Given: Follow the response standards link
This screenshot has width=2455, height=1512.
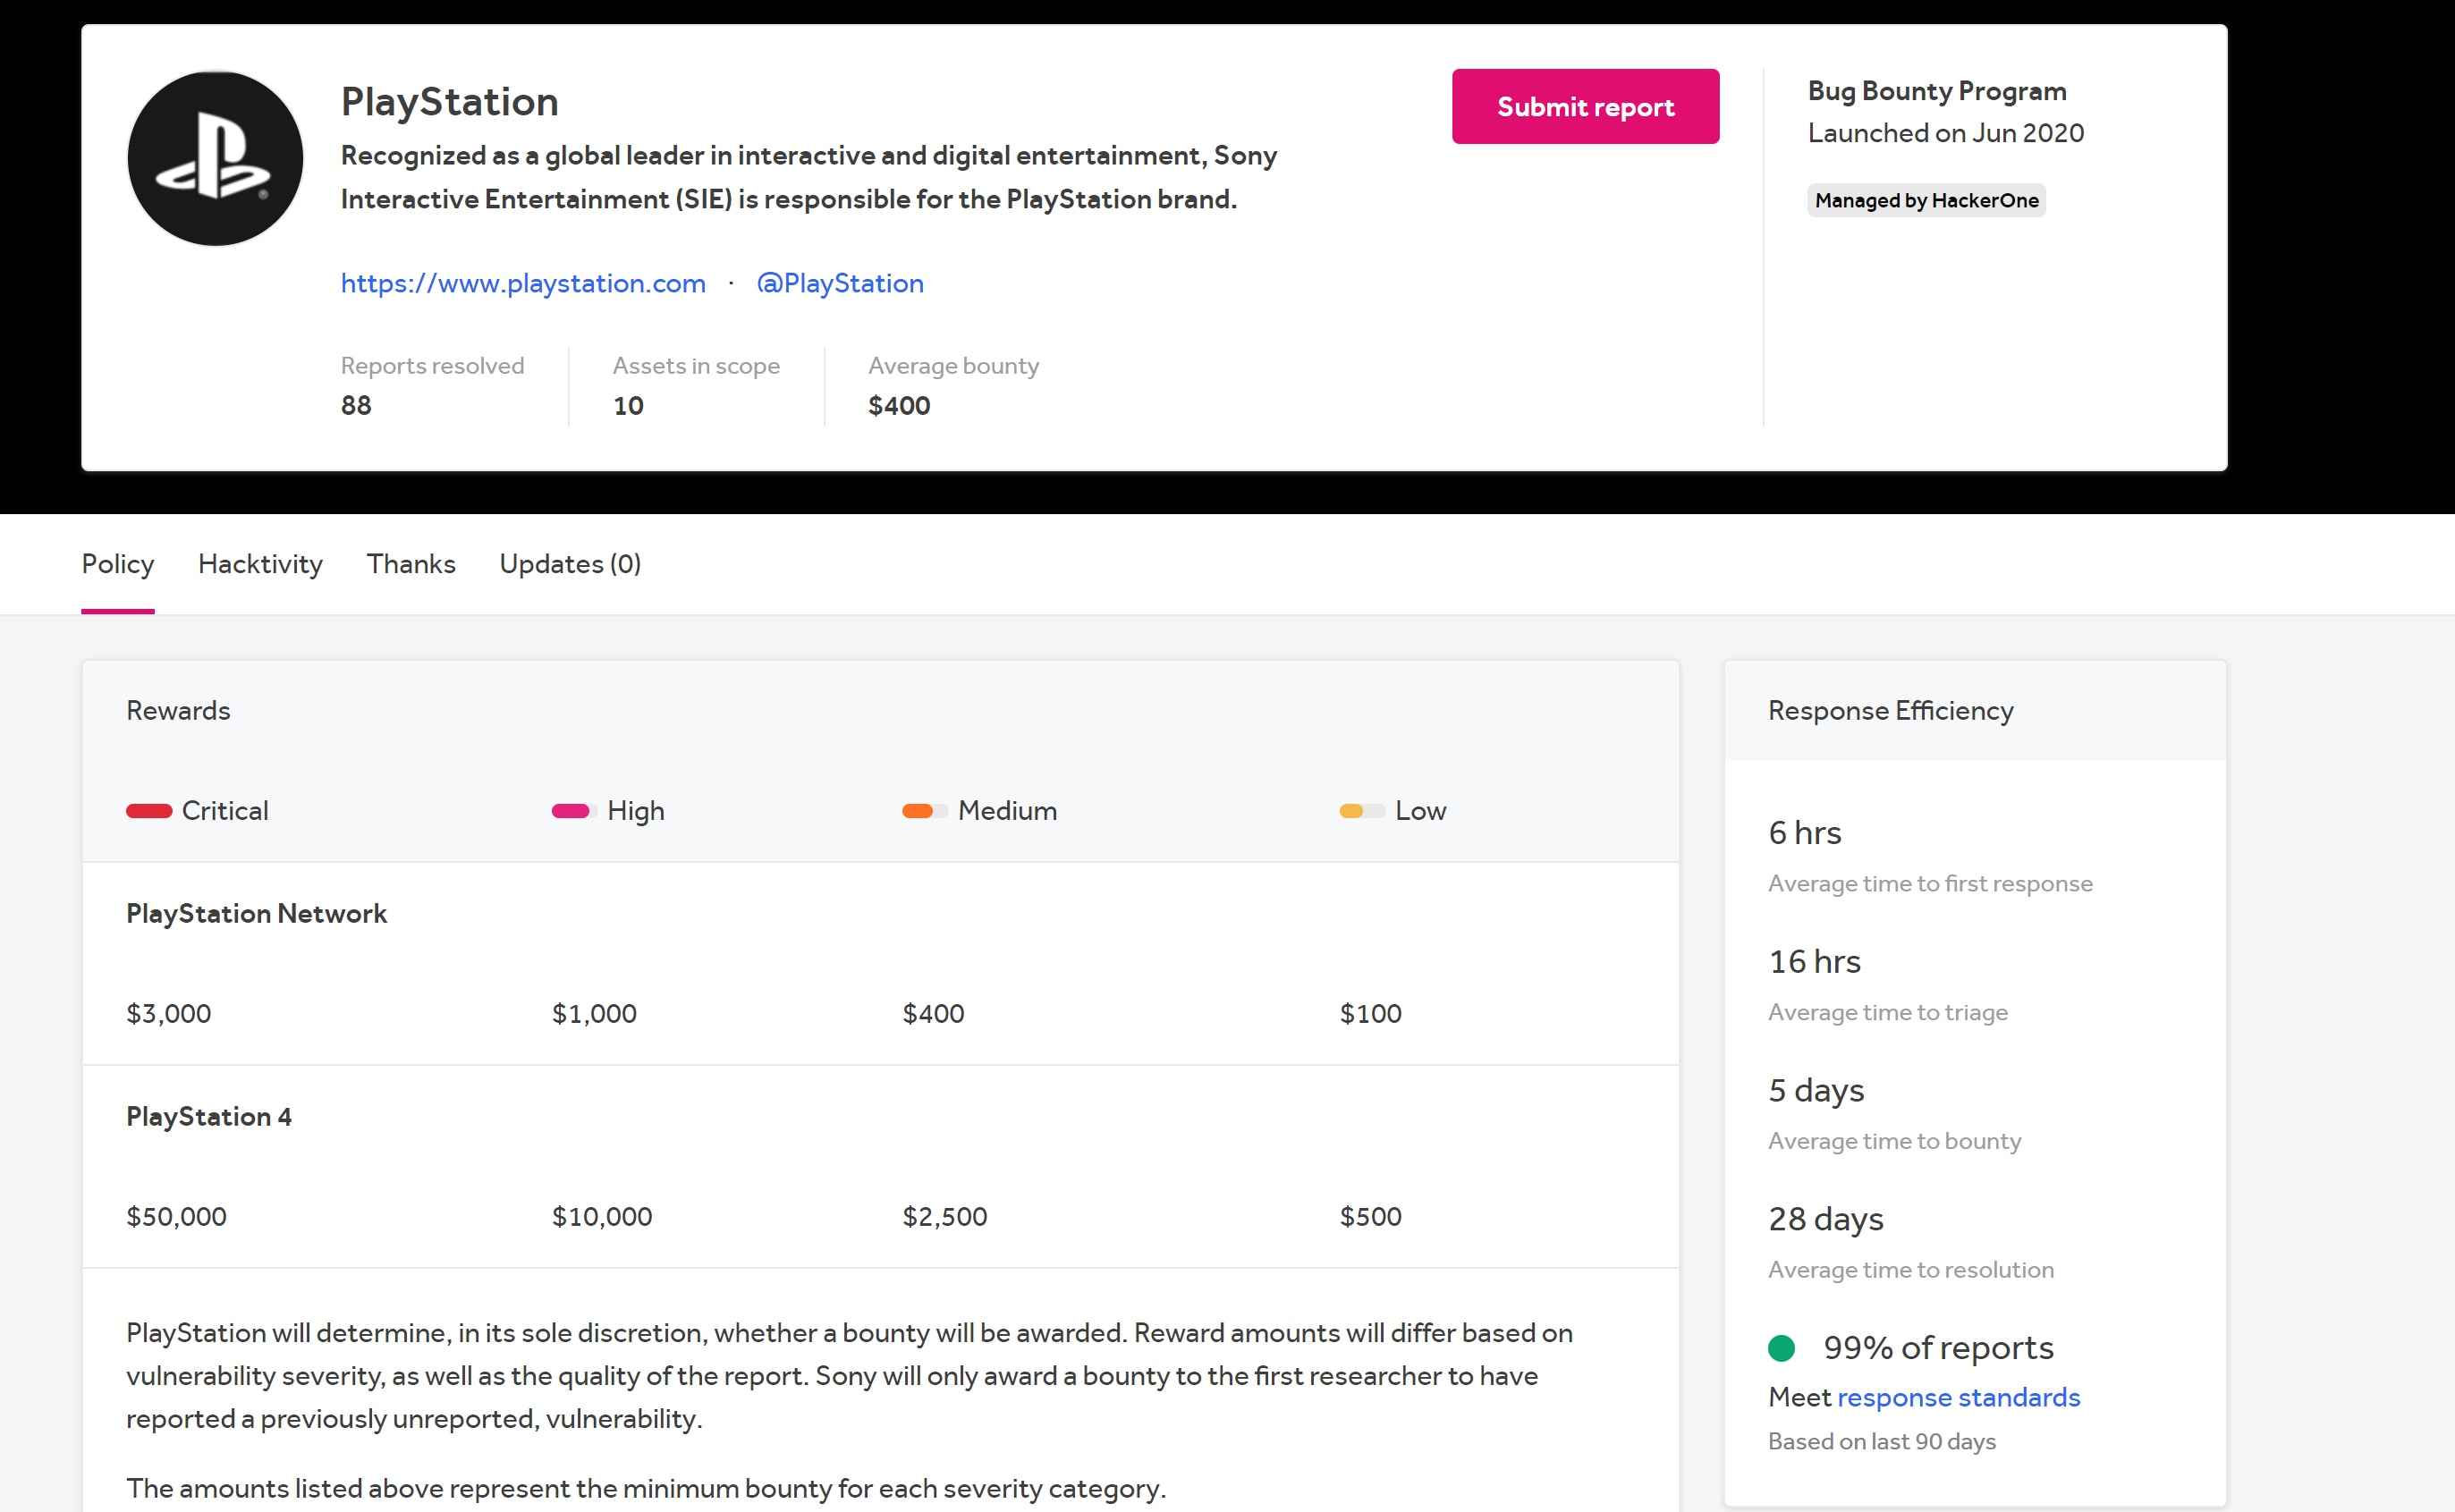Looking at the screenshot, I should tap(1958, 1397).
